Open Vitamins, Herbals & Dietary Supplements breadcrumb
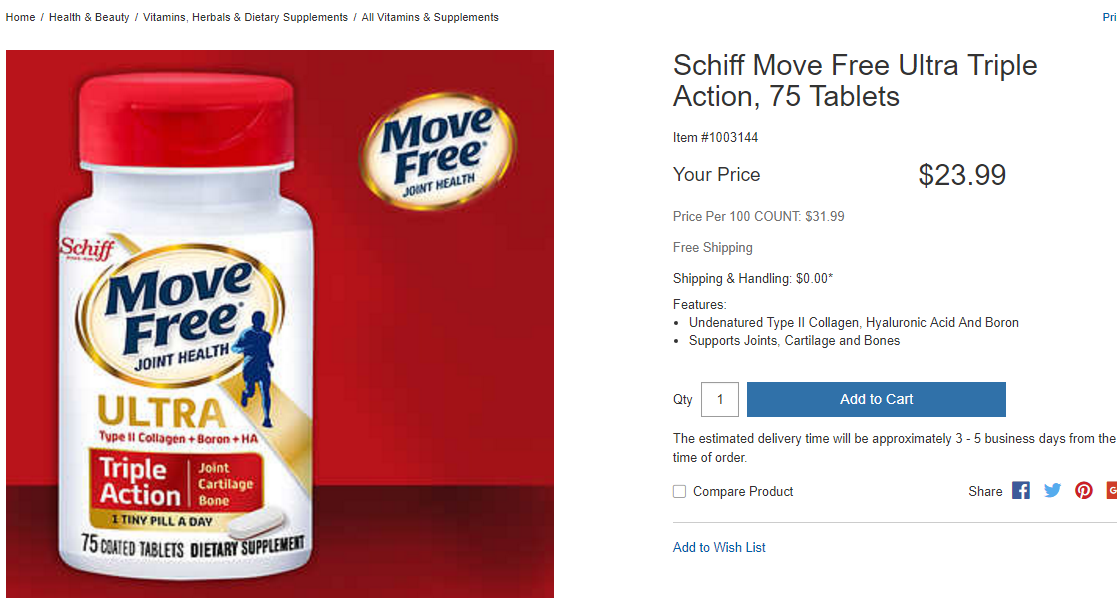Viewport: 1117px width, 605px height. click(245, 17)
